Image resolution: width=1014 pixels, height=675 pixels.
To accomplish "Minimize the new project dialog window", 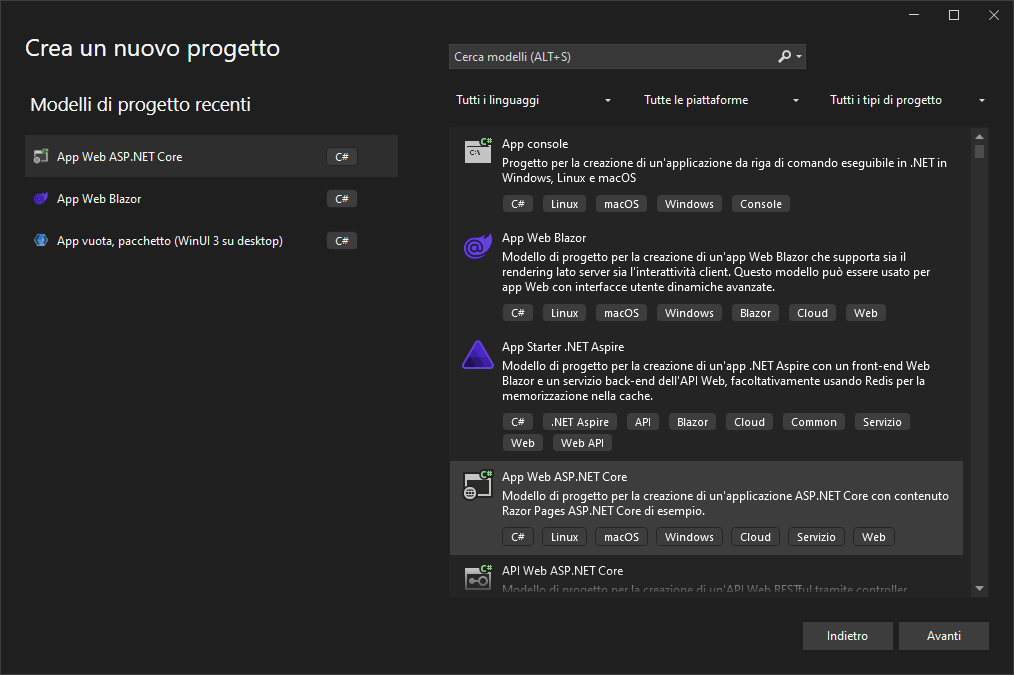I will [914, 15].
